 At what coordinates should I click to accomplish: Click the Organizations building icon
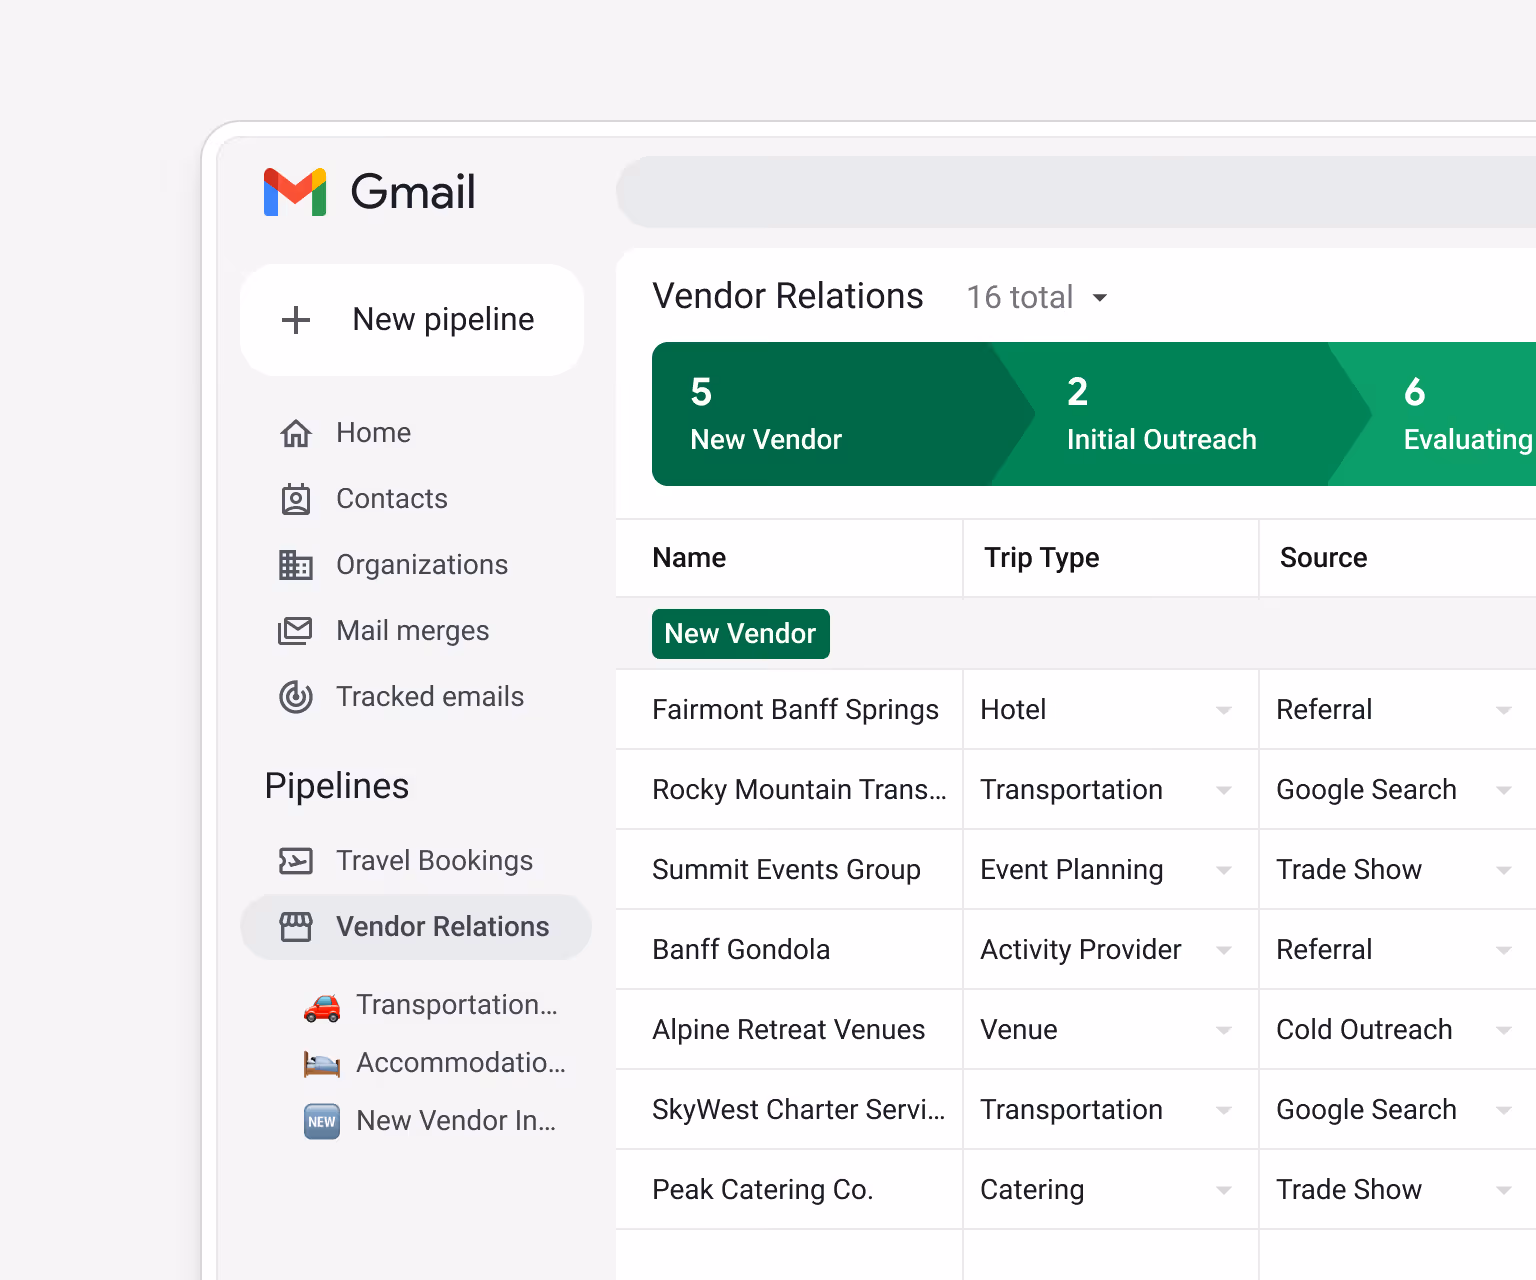click(296, 565)
